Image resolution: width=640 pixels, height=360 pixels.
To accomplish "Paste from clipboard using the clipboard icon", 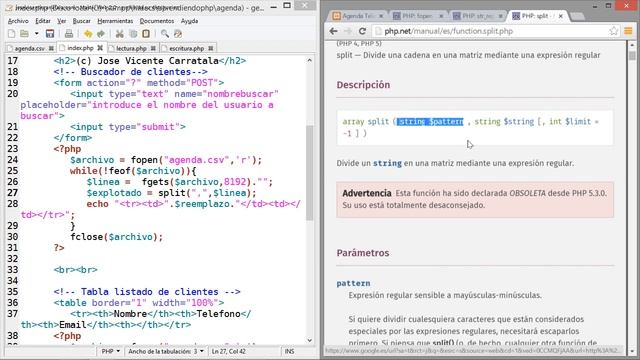I will tap(146, 34).
